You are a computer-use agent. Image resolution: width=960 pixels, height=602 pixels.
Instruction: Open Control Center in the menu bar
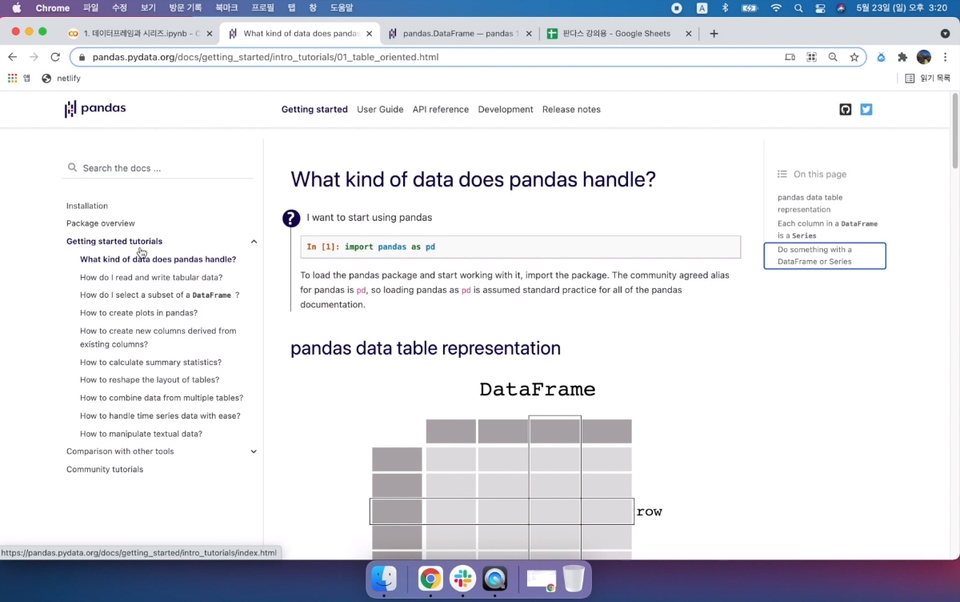(820, 8)
